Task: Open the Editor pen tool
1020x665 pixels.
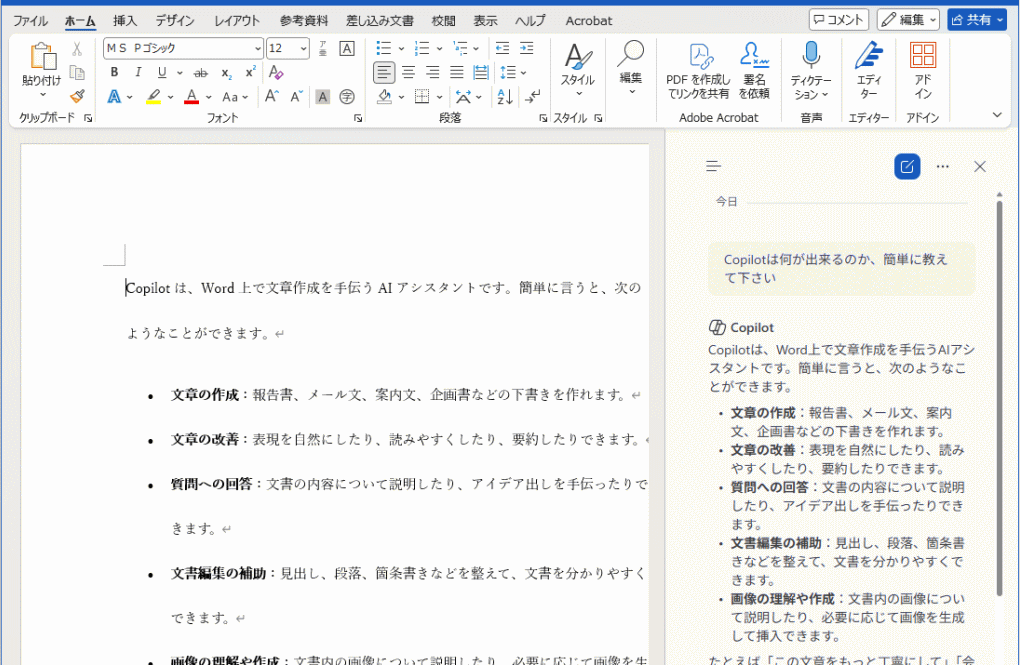Action: (x=868, y=70)
